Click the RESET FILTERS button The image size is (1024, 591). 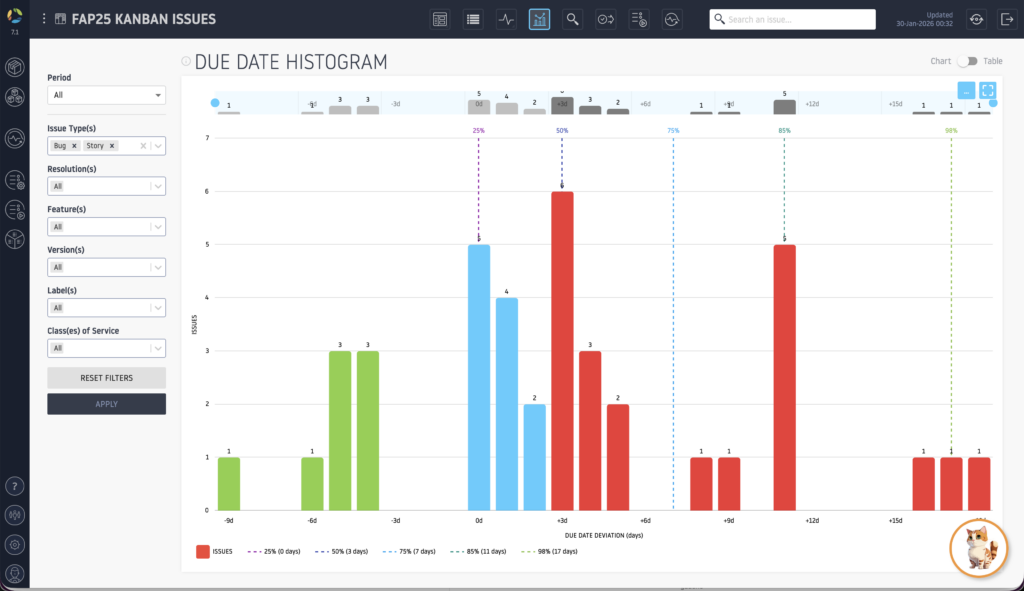coord(106,378)
